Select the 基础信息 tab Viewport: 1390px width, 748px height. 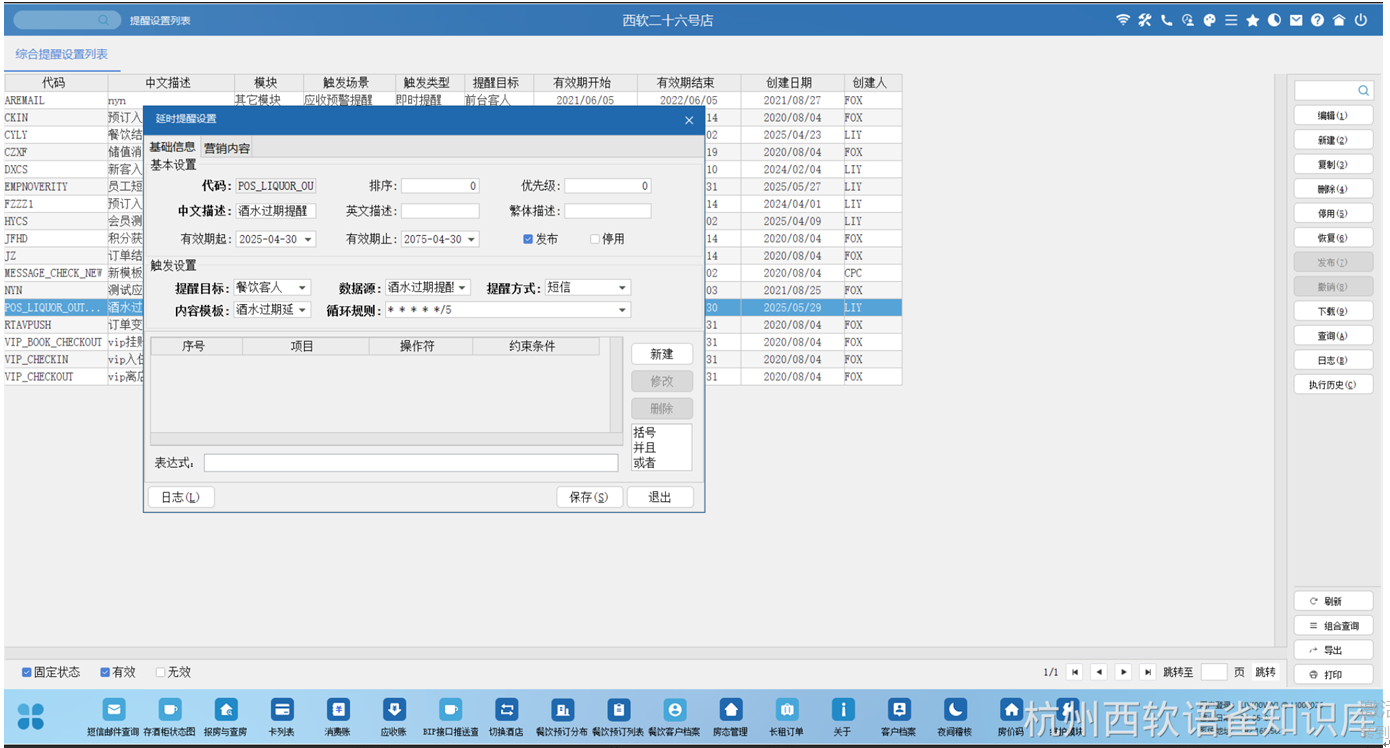click(x=172, y=147)
